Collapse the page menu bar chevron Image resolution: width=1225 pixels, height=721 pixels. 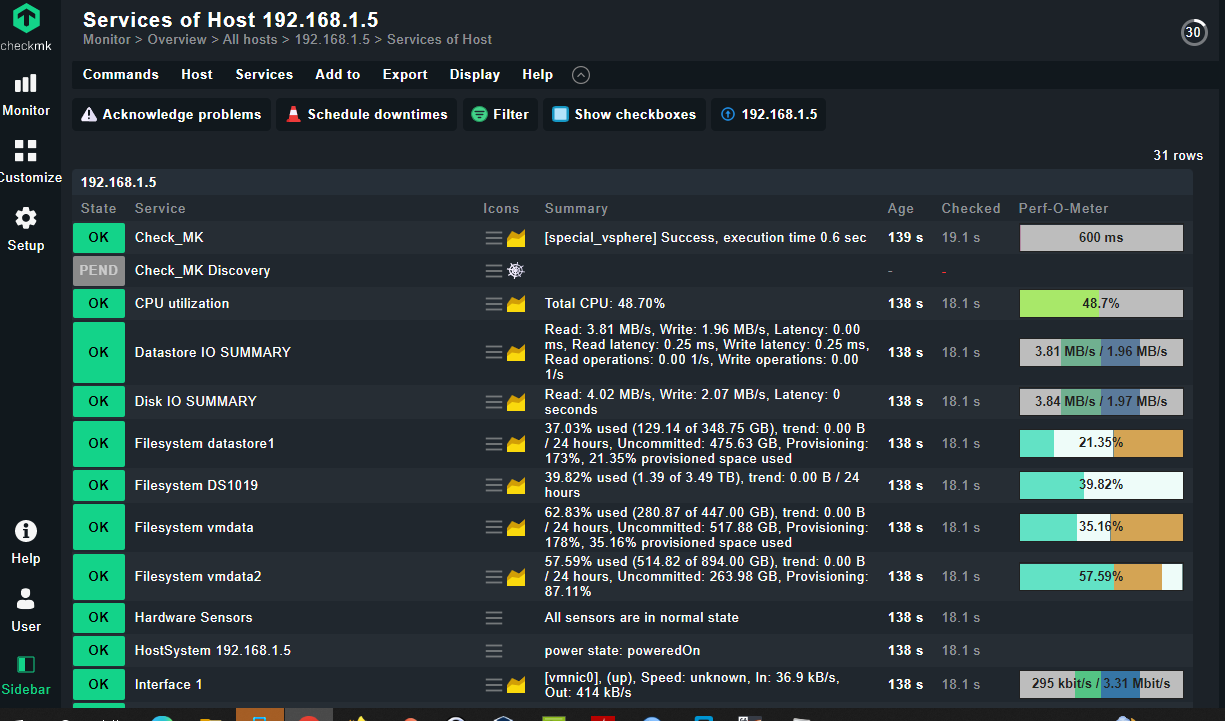(581, 75)
